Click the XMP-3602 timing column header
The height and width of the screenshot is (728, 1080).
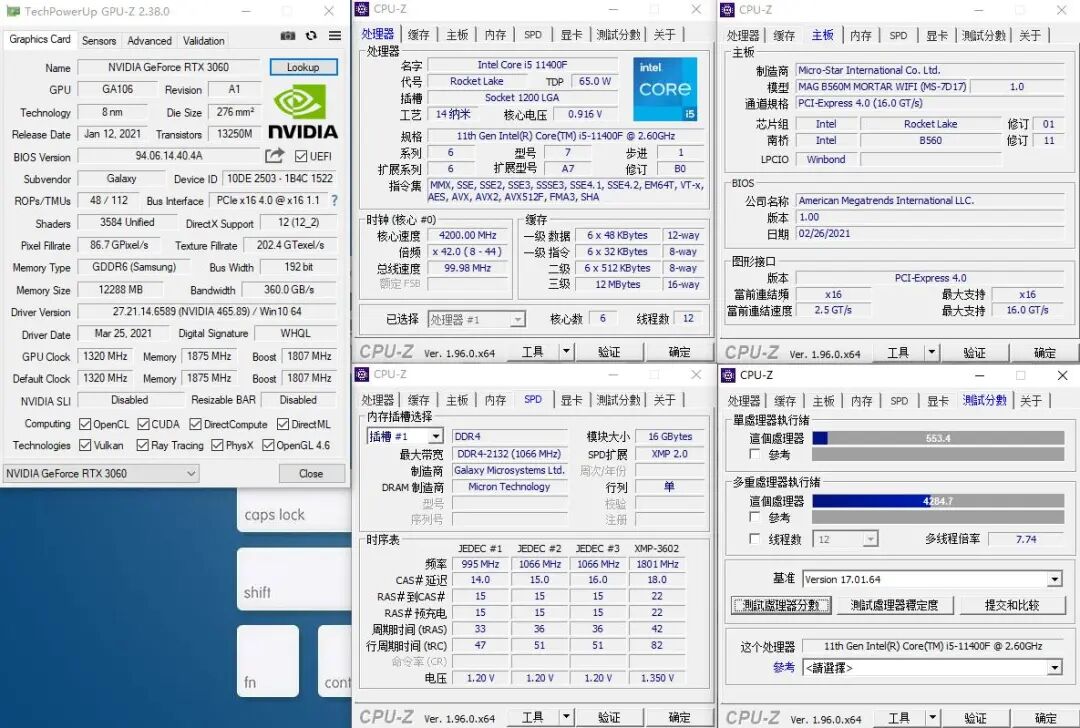[656, 548]
